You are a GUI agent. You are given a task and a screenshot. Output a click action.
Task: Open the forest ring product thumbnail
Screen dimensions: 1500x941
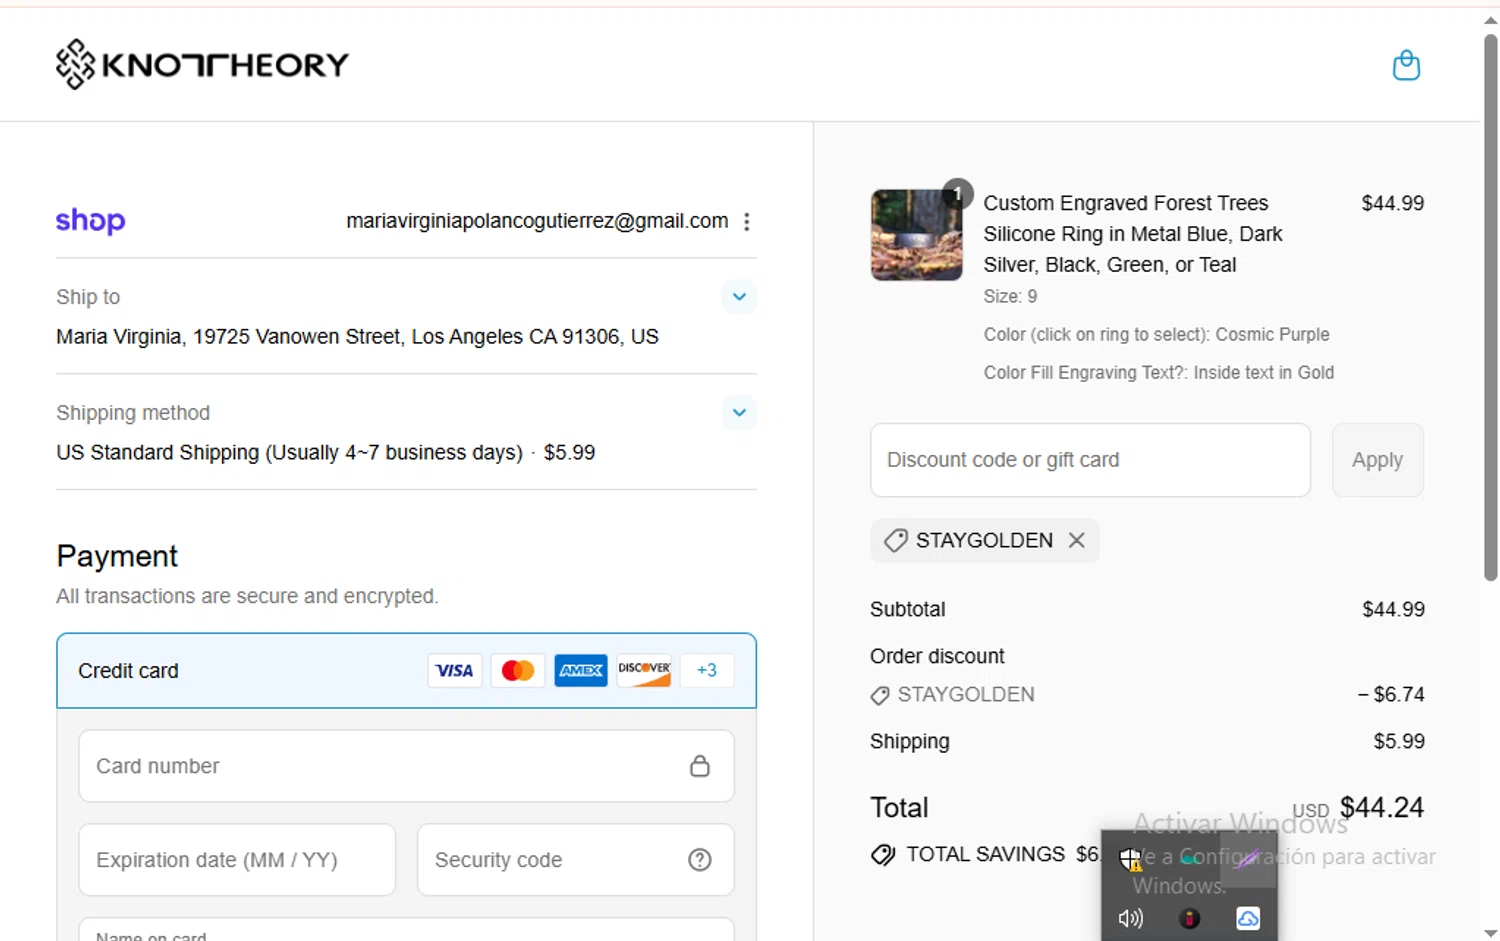point(917,235)
